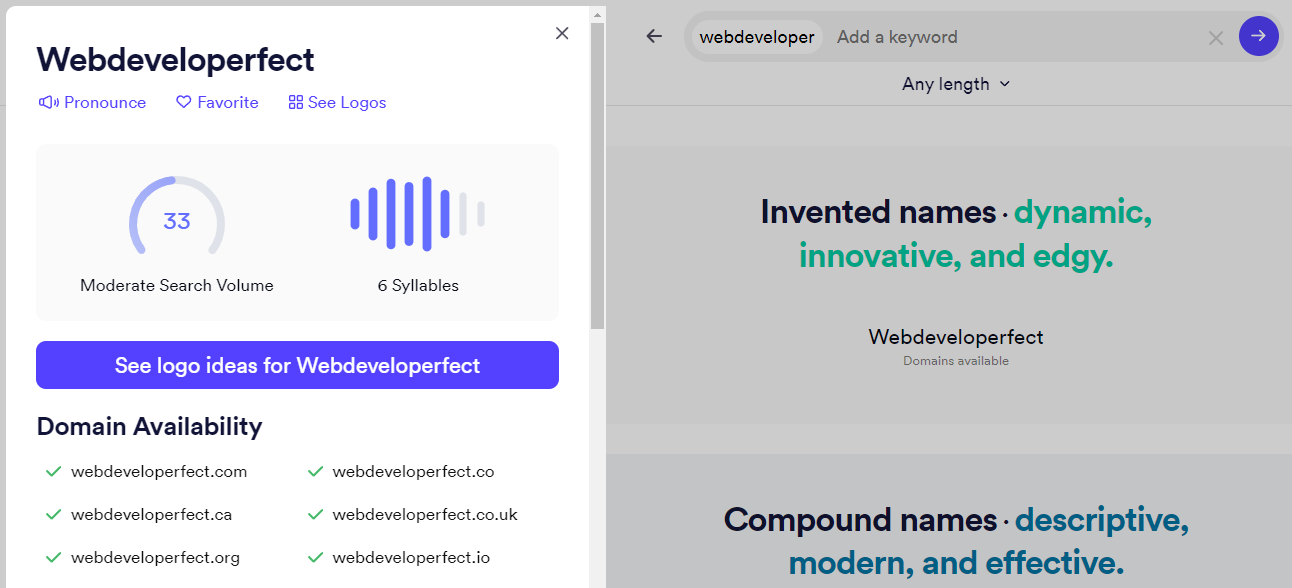Click the Pronounce speaker icon

coord(49,102)
